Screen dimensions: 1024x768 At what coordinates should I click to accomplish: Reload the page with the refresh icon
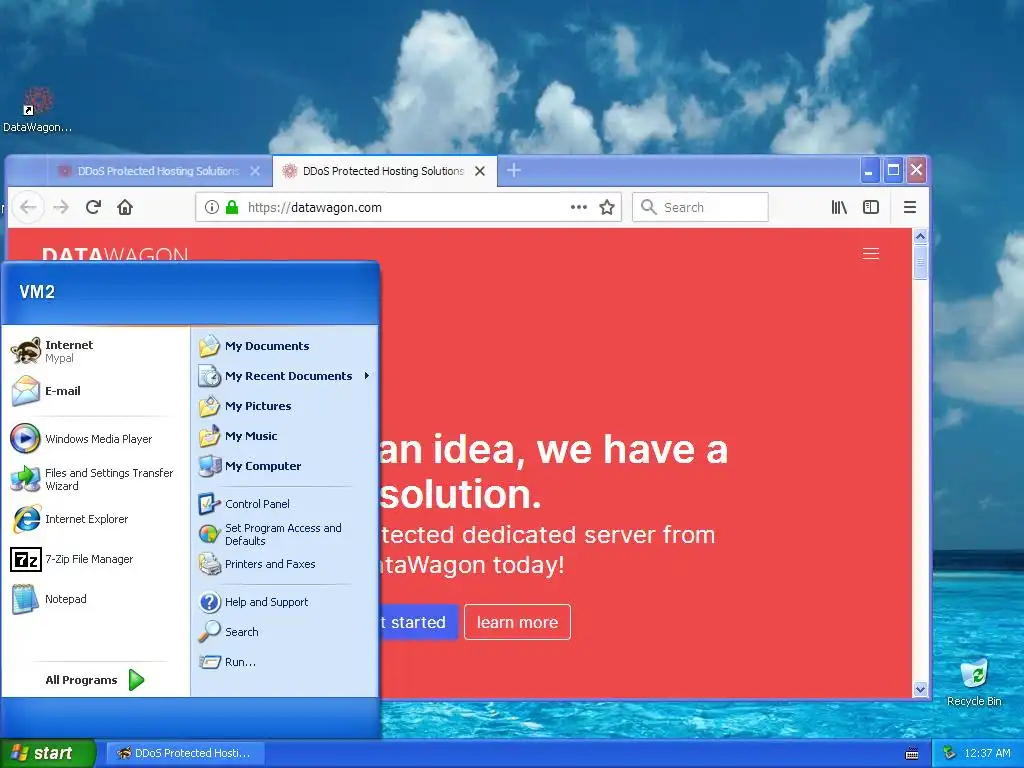[x=93, y=208]
